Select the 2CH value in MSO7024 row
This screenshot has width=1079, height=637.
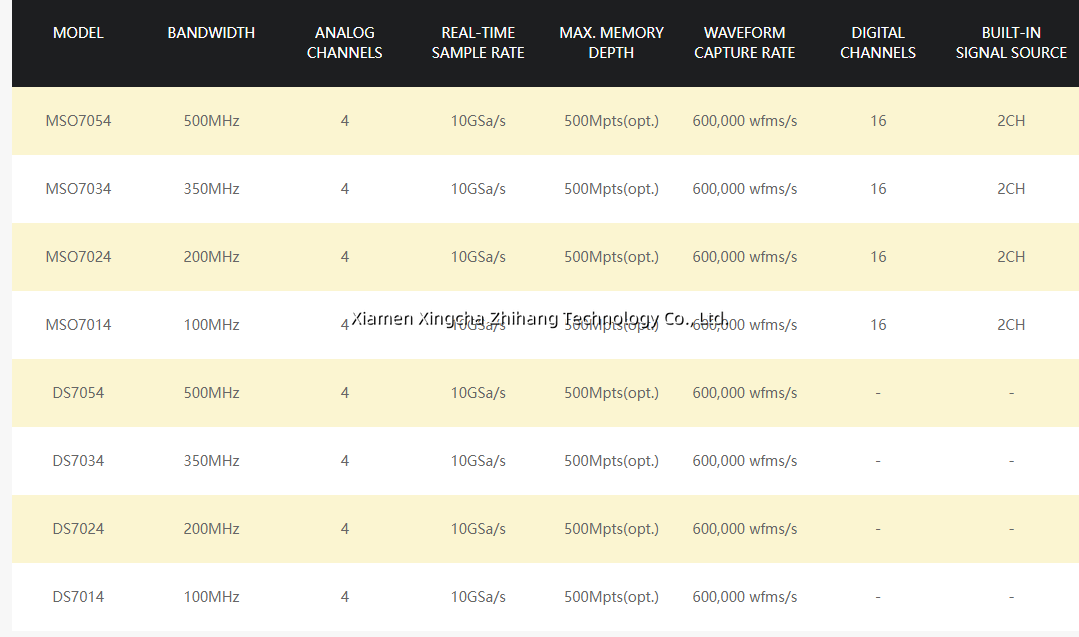1011,257
